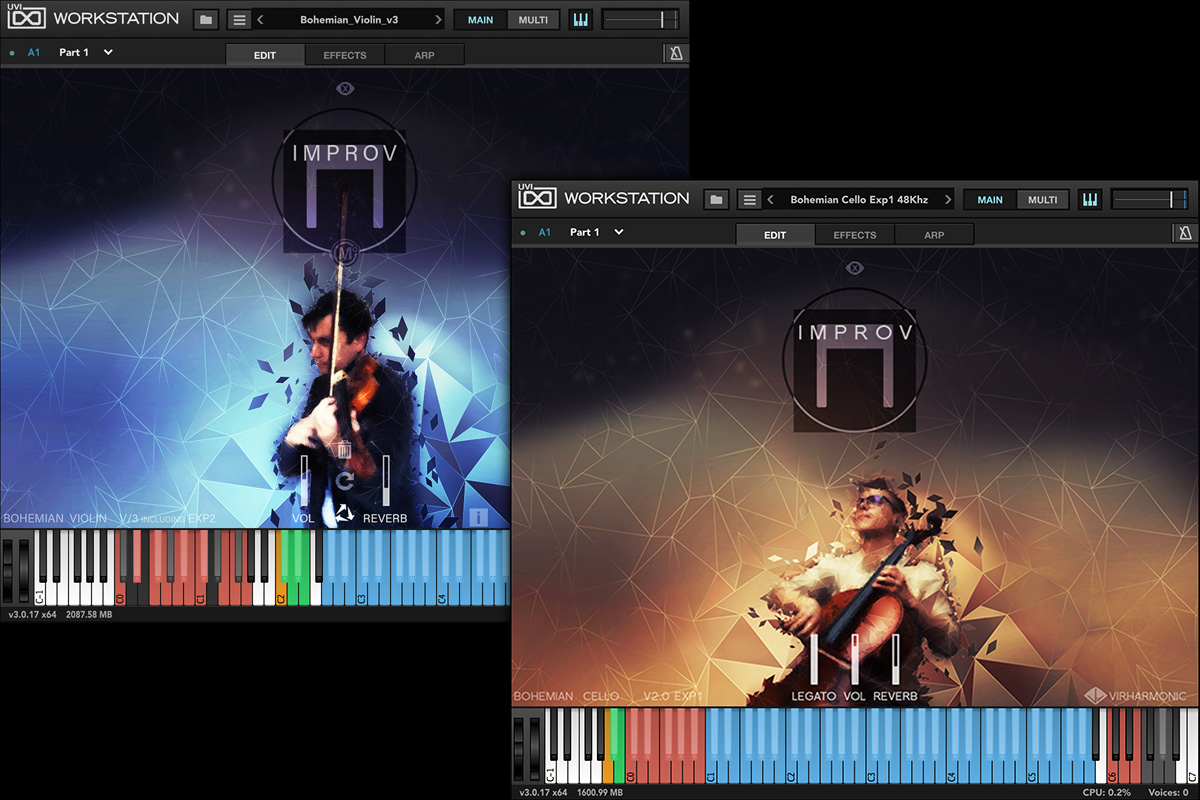Select the EFFECTS tab in the Violin window

345,55
